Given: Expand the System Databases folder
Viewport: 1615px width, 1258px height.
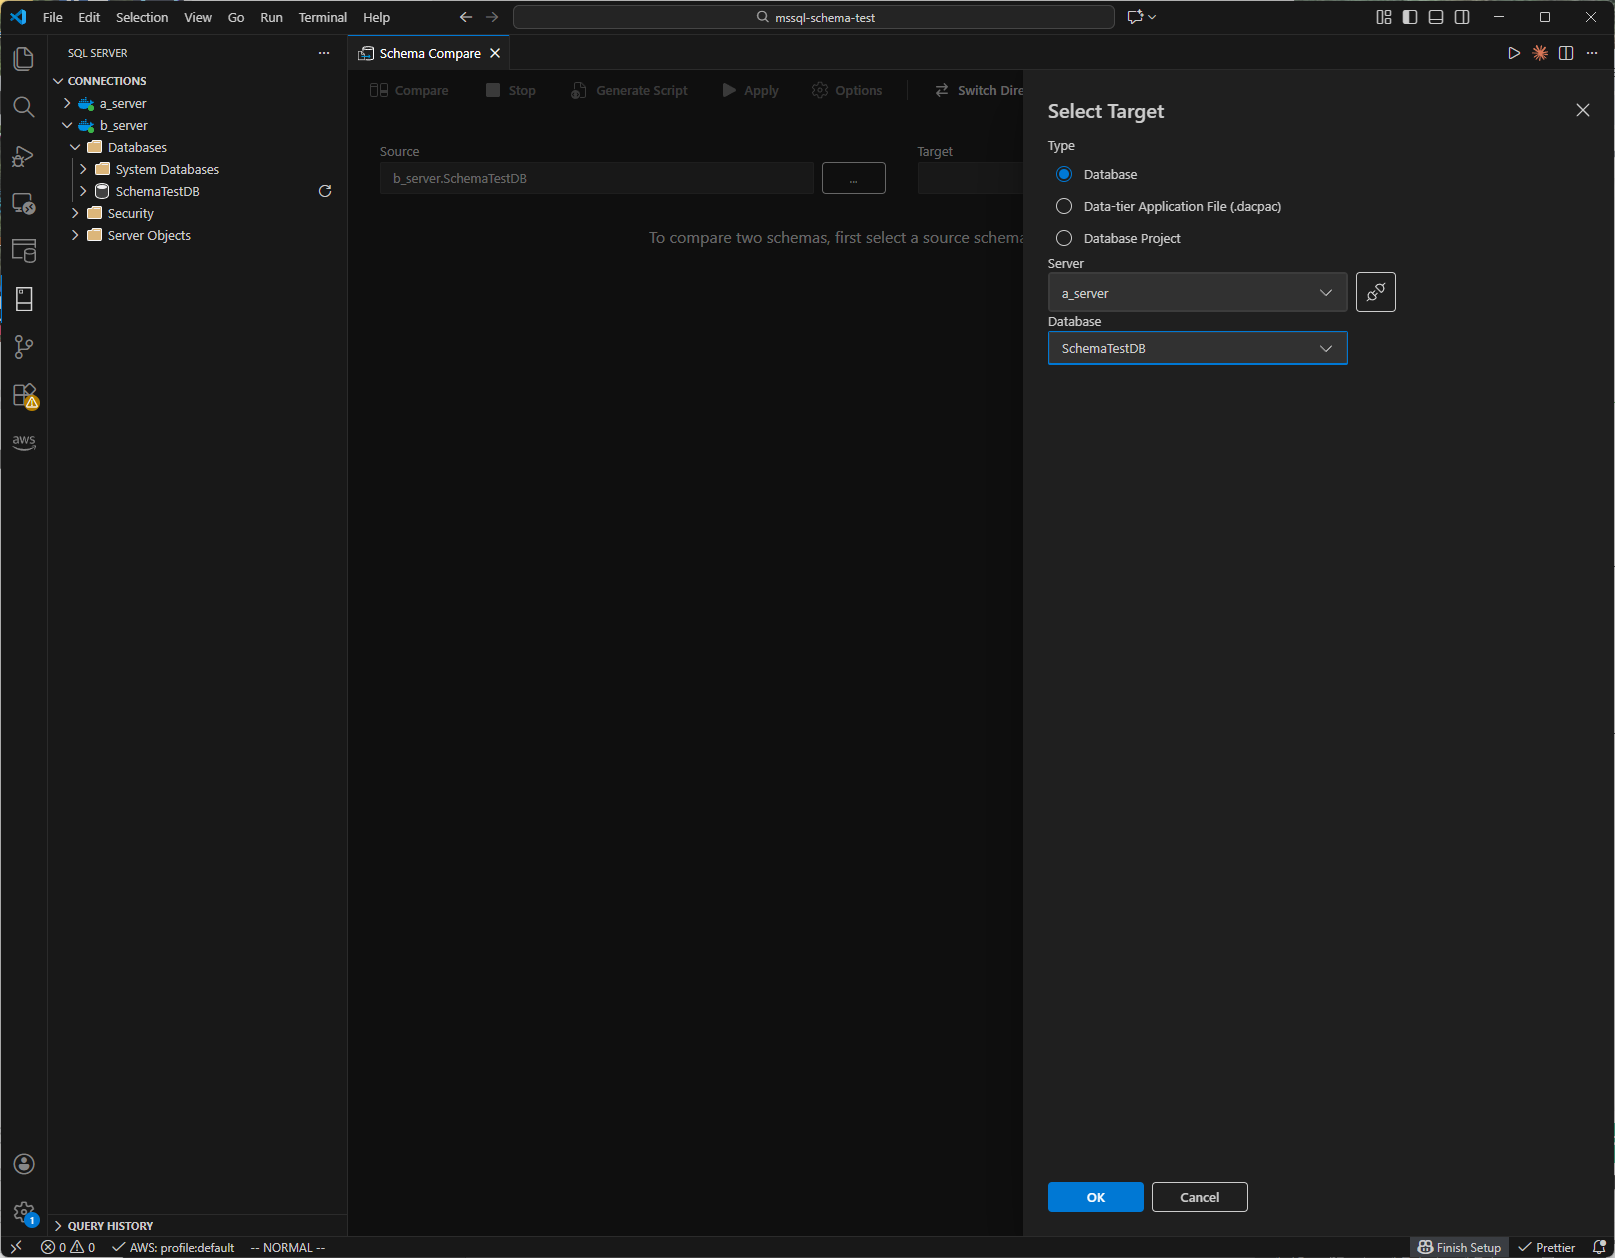Looking at the screenshot, I should coord(83,169).
